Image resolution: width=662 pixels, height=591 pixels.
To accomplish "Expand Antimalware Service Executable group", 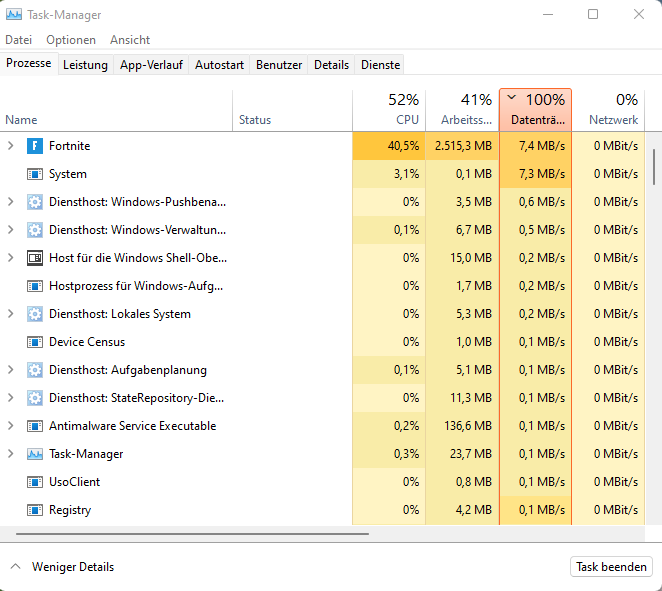I will (x=11, y=426).
